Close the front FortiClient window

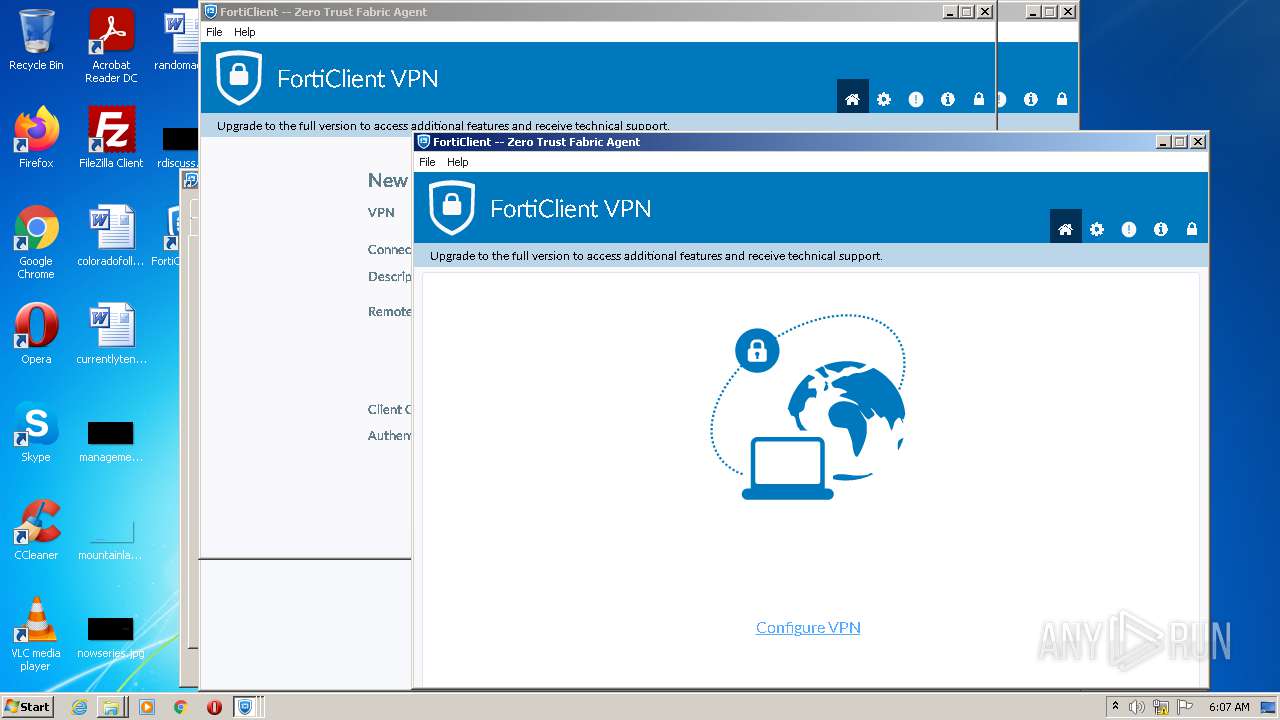click(x=1198, y=142)
